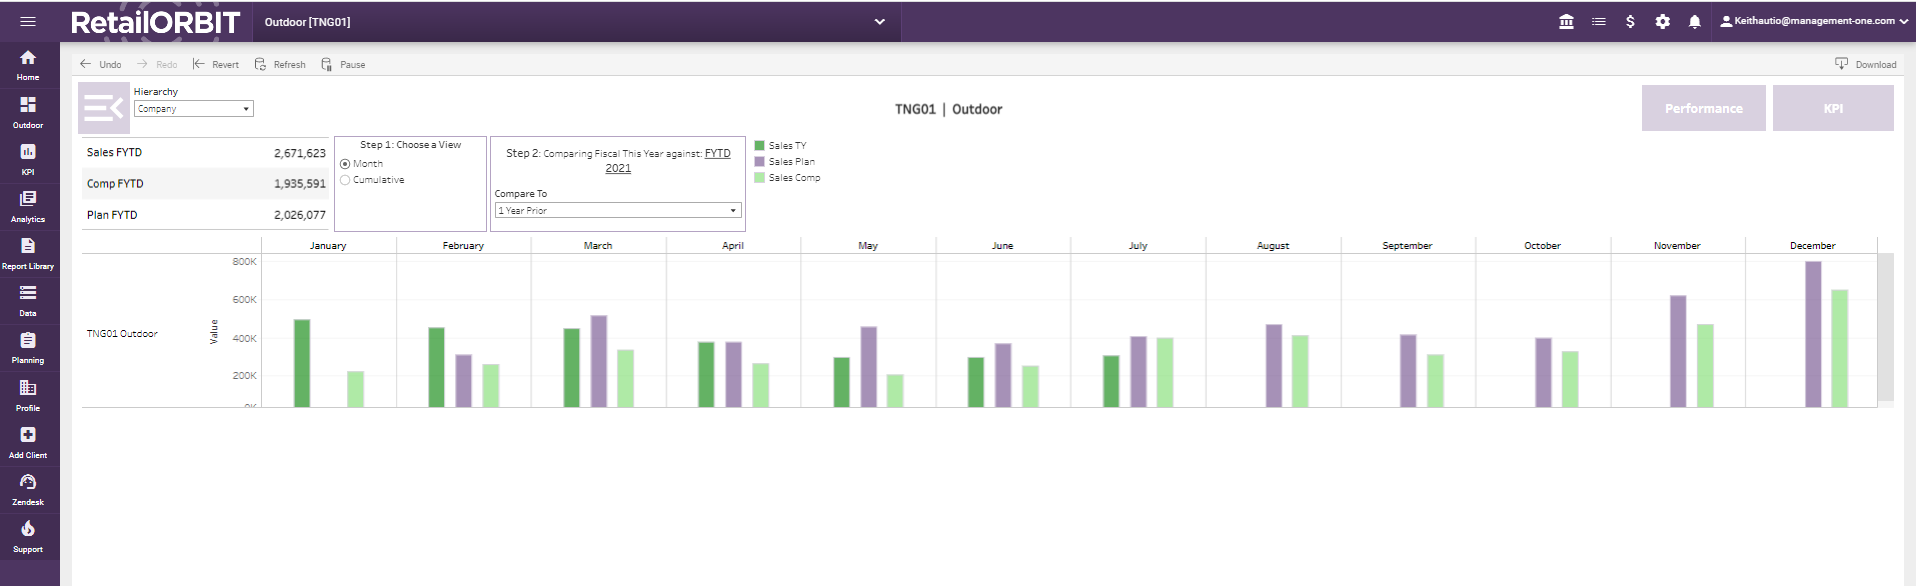Open the Planning sidebar icon

(28, 347)
